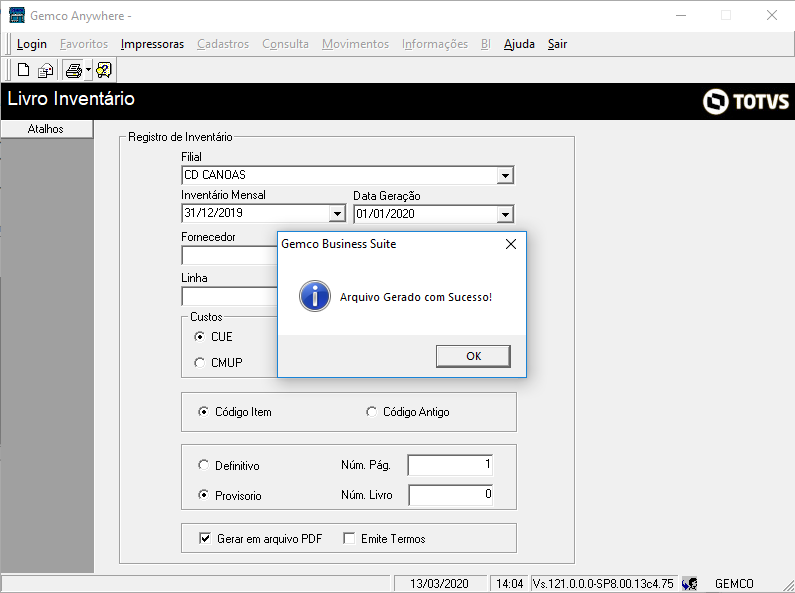Click the status bar time 14:04
Image resolution: width=795 pixels, height=593 pixels.
(x=510, y=584)
